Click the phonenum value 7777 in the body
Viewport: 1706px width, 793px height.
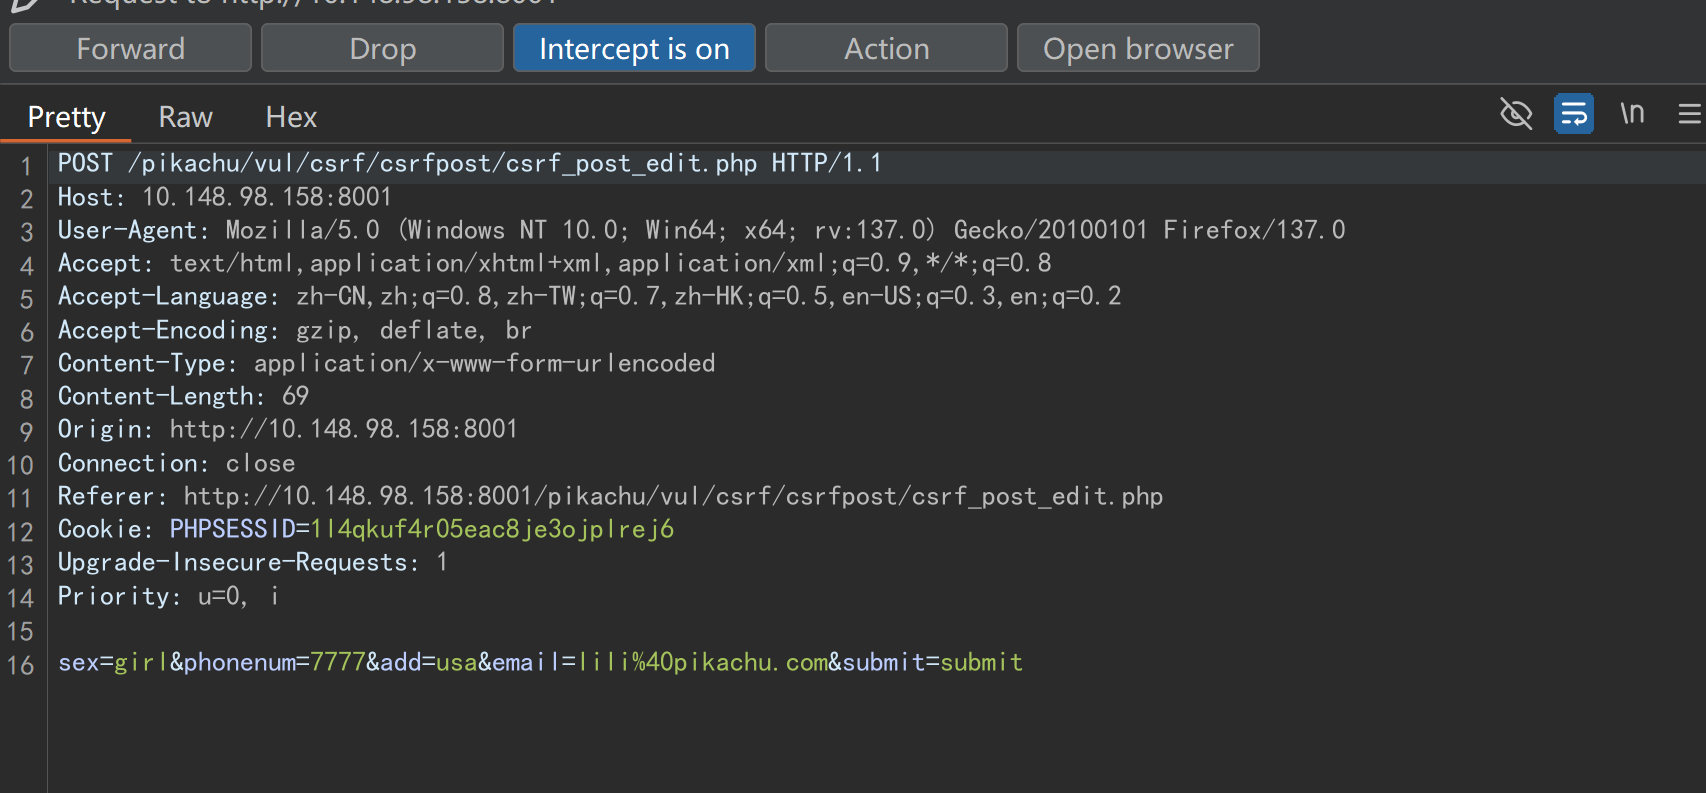click(x=337, y=662)
